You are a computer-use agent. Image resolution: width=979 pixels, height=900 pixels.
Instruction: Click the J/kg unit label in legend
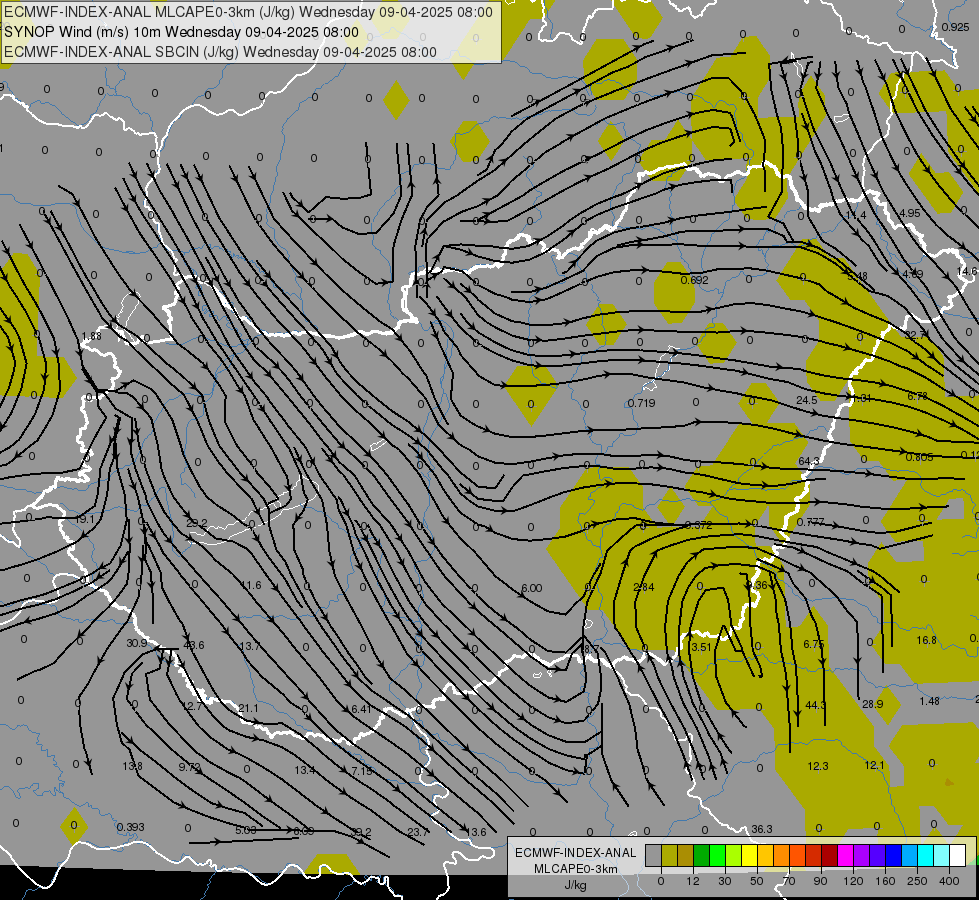(576, 885)
